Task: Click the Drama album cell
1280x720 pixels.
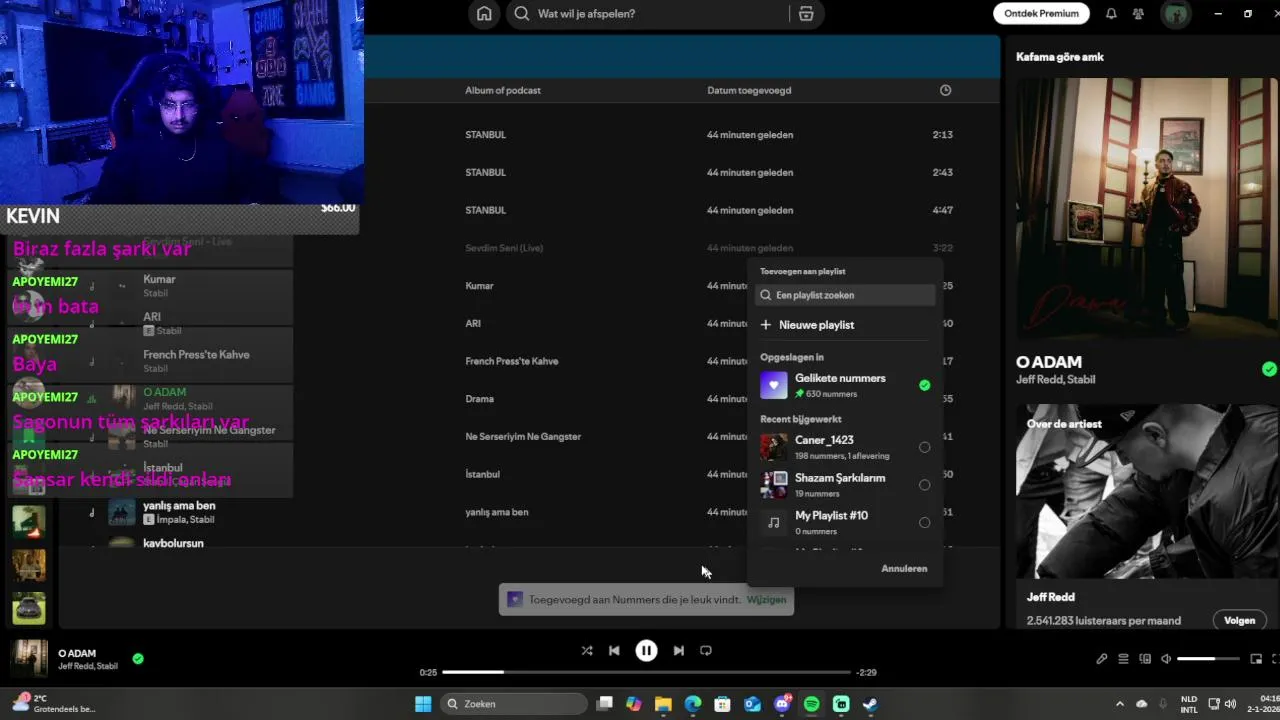Action: click(480, 399)
